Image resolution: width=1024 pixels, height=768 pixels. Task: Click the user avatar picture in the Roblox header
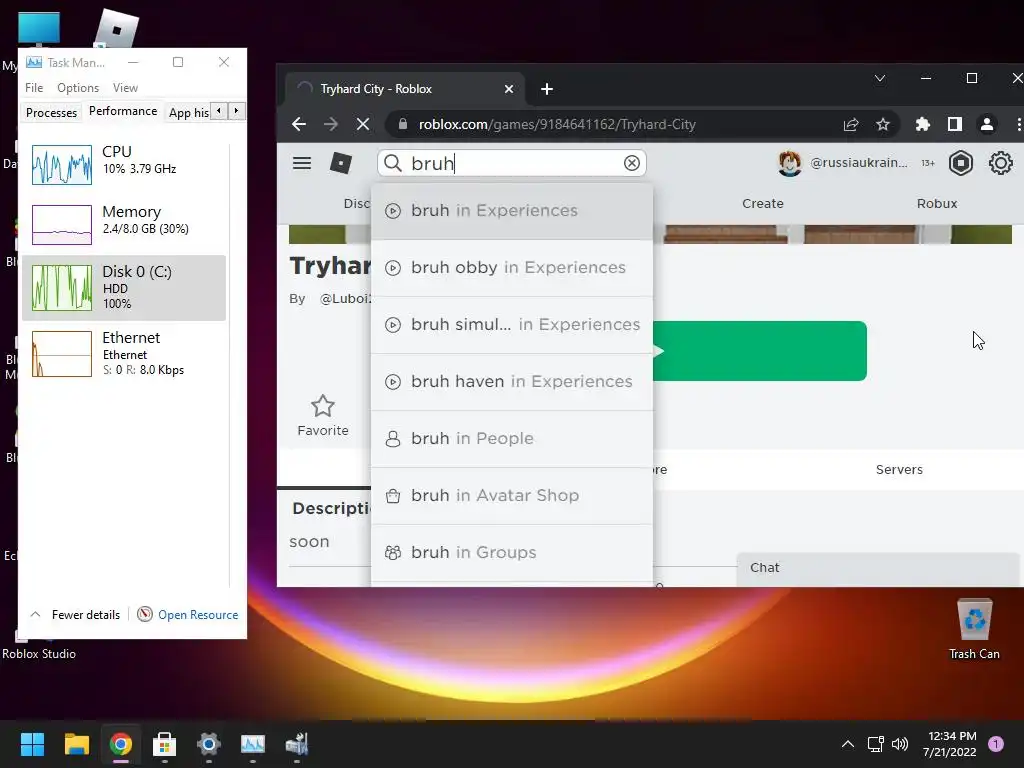pos(790,163)
